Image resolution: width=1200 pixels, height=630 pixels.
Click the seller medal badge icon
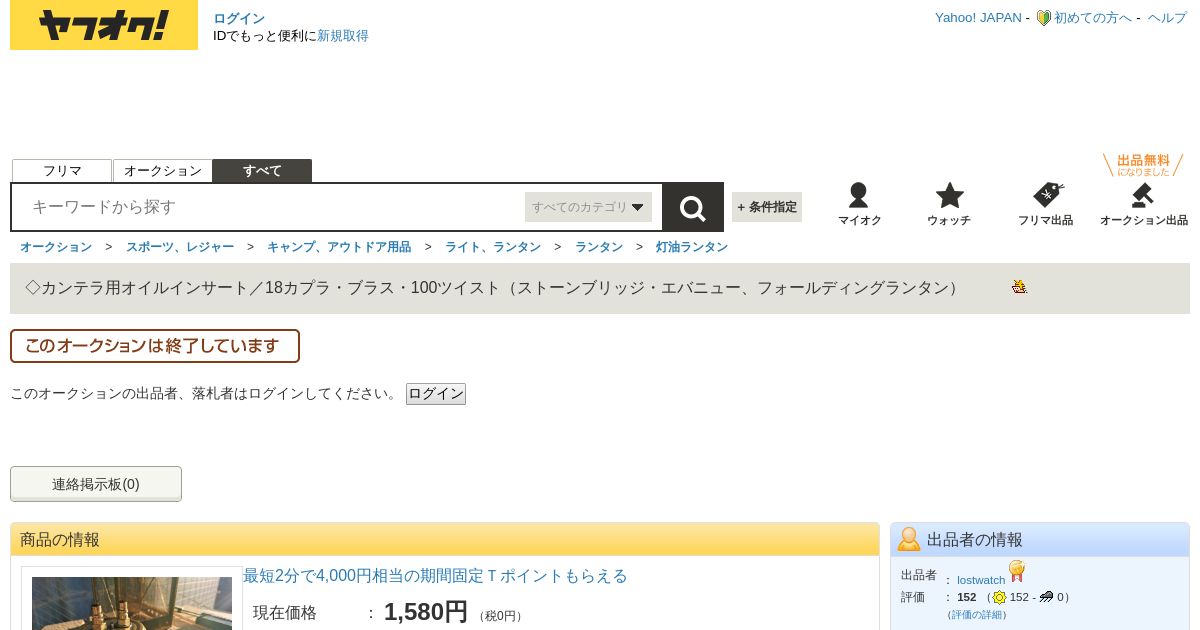coord(1017,571)
